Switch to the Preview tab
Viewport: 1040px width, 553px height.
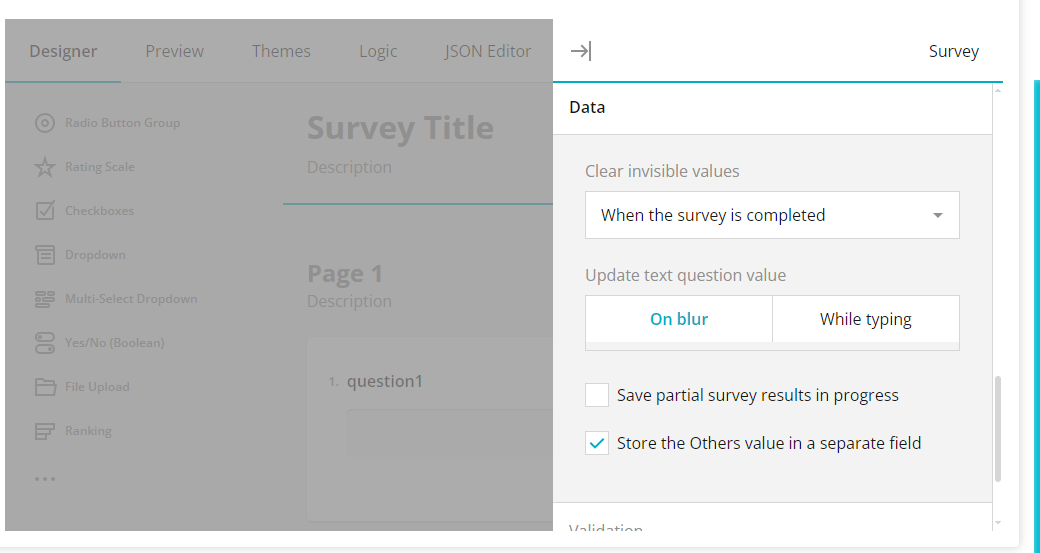point(174,51)
